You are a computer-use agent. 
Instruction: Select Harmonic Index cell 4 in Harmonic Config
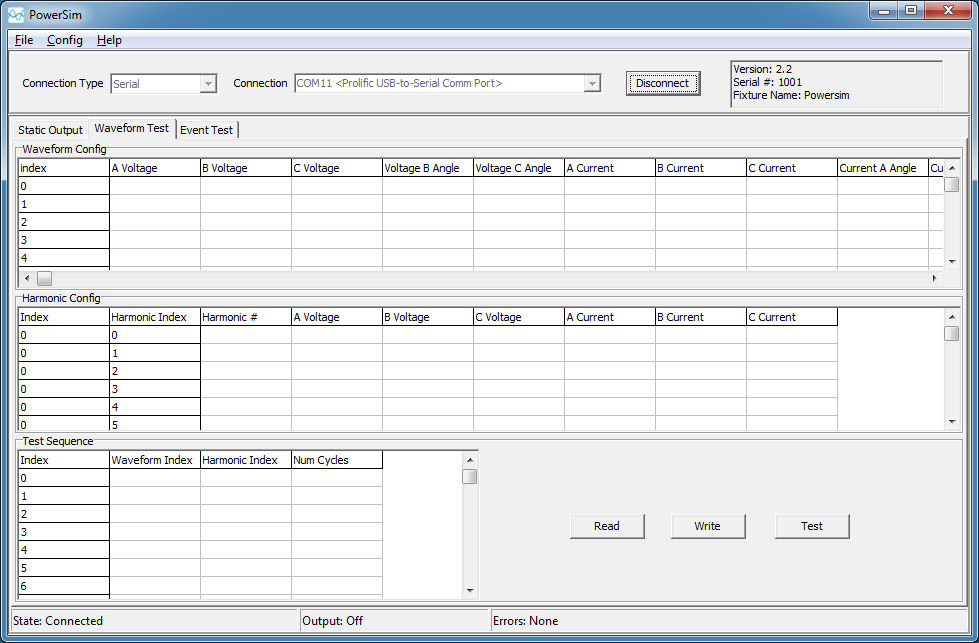point(155,407)
